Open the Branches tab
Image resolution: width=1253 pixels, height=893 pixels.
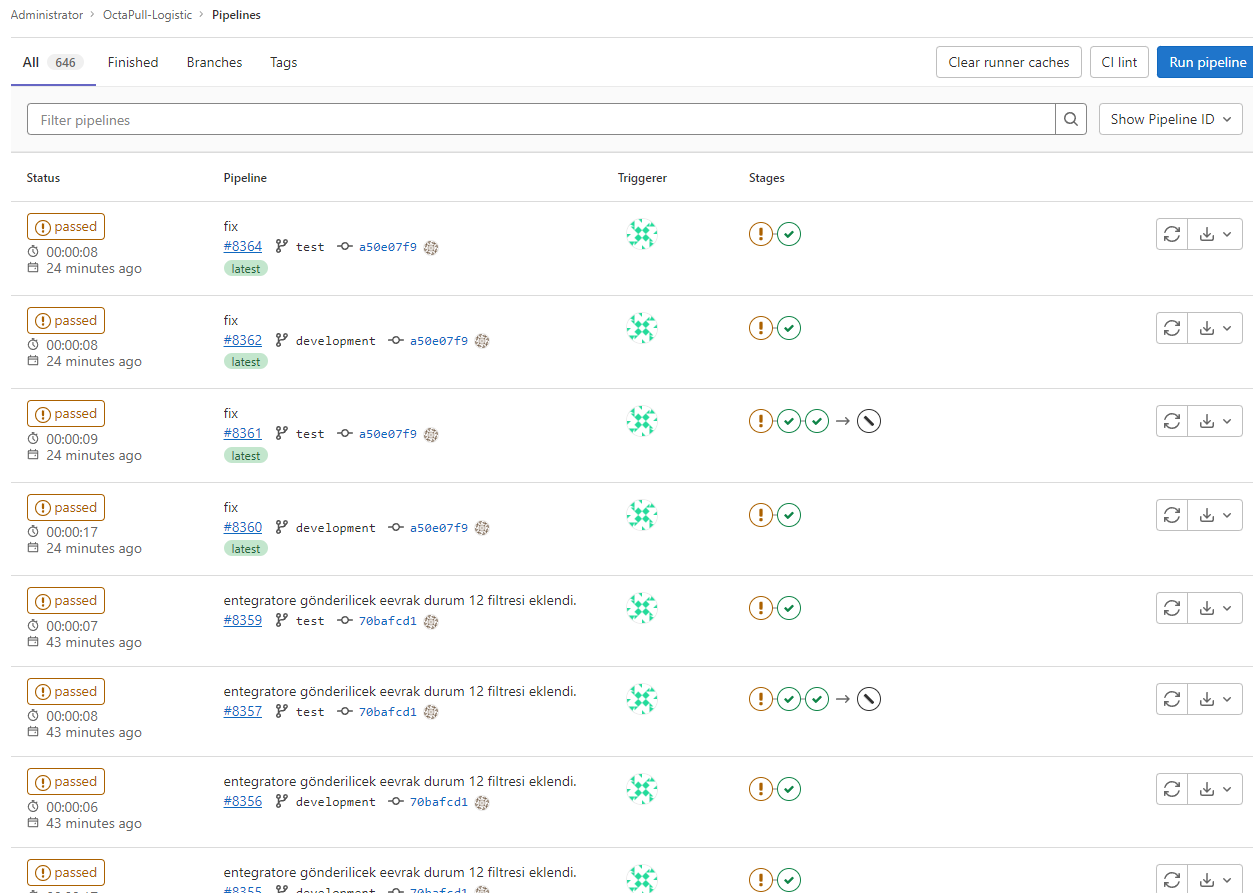click(x=213, y=62)
